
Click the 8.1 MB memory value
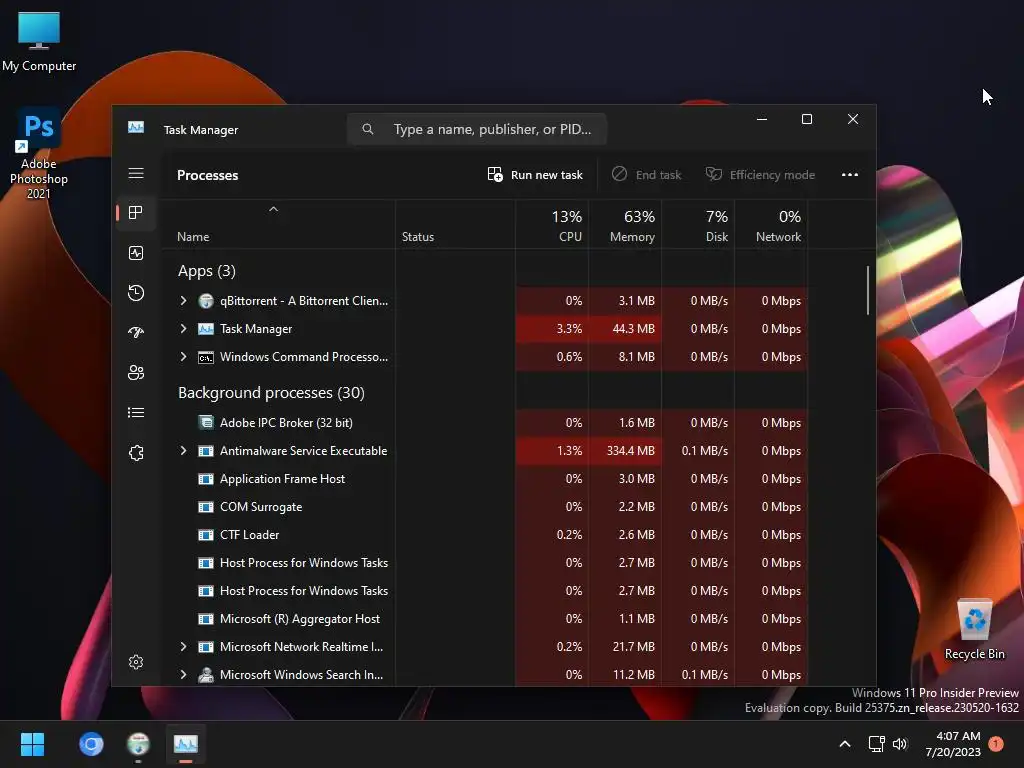pos(636,357)
